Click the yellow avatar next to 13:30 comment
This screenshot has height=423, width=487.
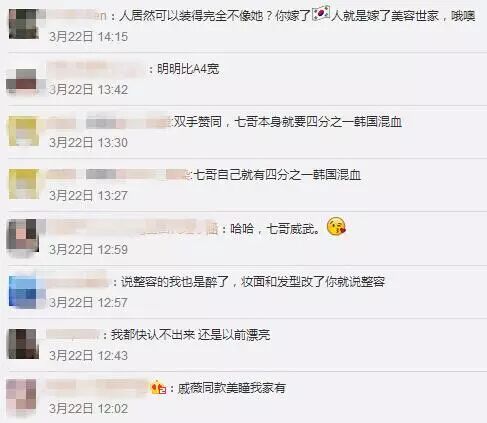(x=23, y=131)
